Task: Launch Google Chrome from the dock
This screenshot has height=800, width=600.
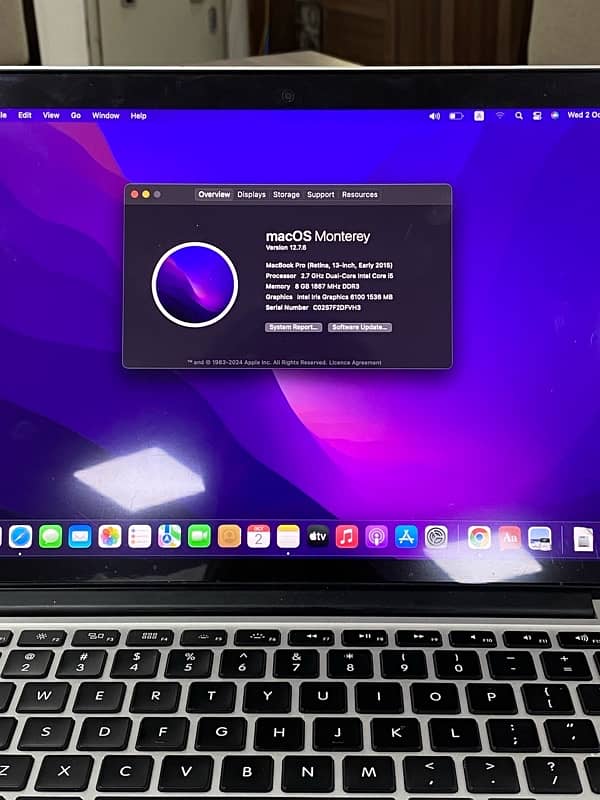Action: (479, 538)
